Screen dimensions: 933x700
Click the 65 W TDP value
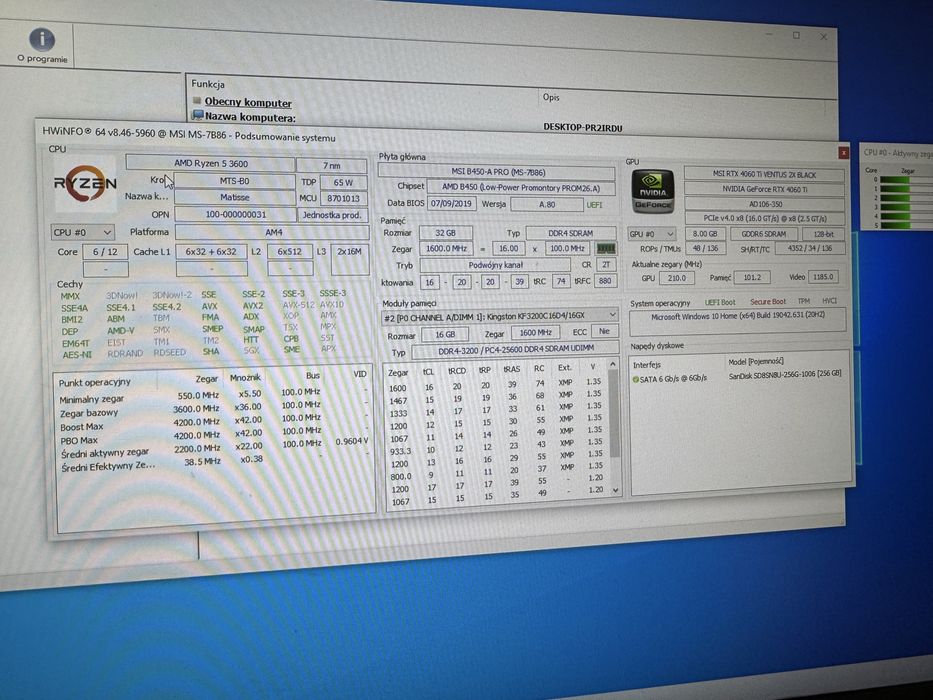click(343, 182)
